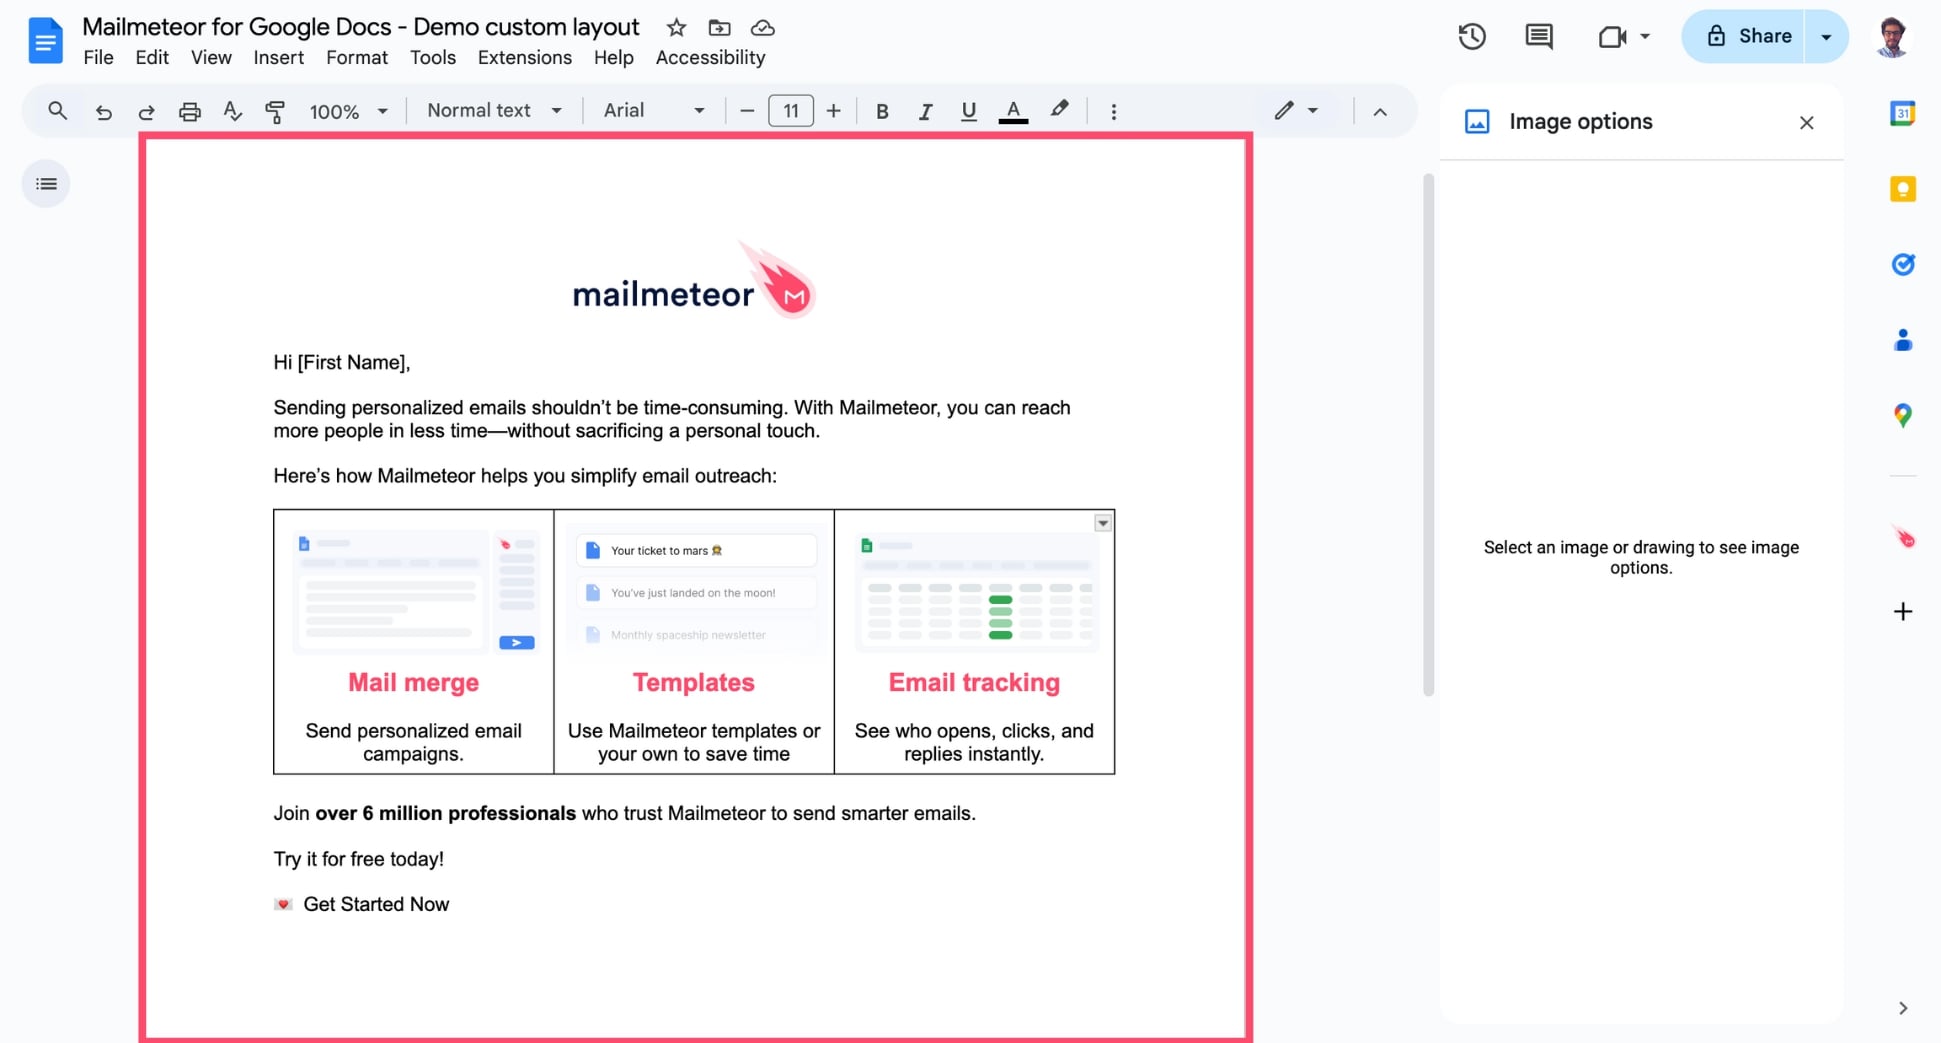Redo the last action
Viewport: 1941px width, 1043px height.
tap(146, 111)
